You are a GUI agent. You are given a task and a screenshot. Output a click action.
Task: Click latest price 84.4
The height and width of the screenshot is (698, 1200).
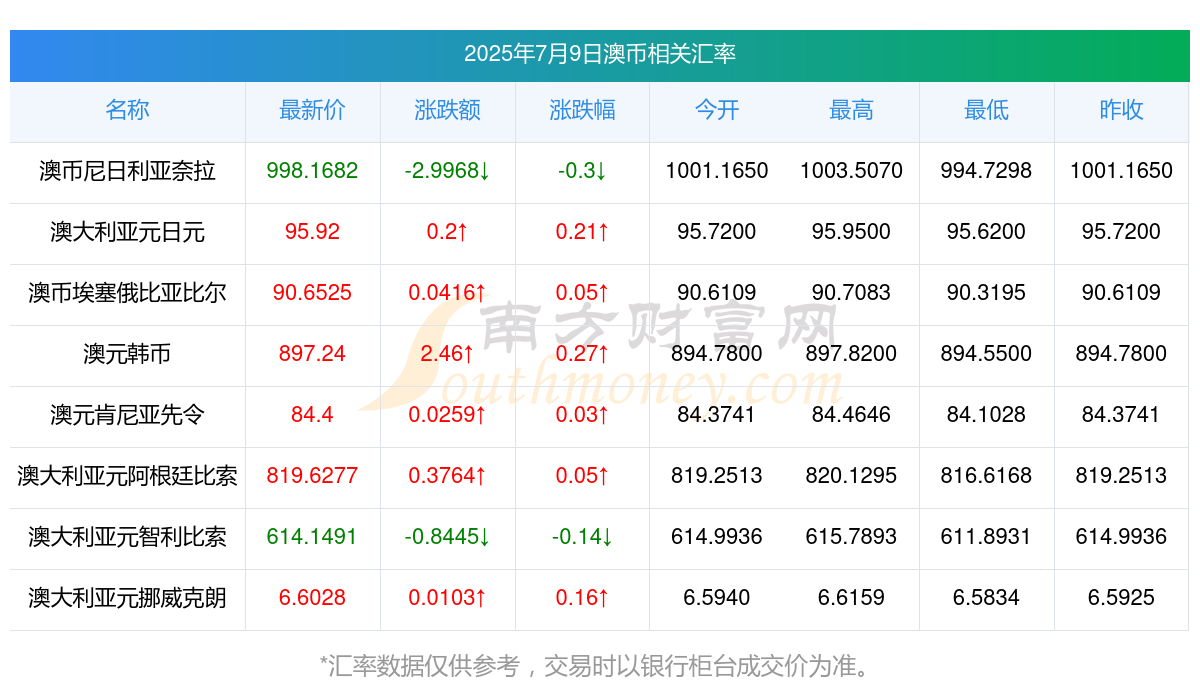coord(312,415)
